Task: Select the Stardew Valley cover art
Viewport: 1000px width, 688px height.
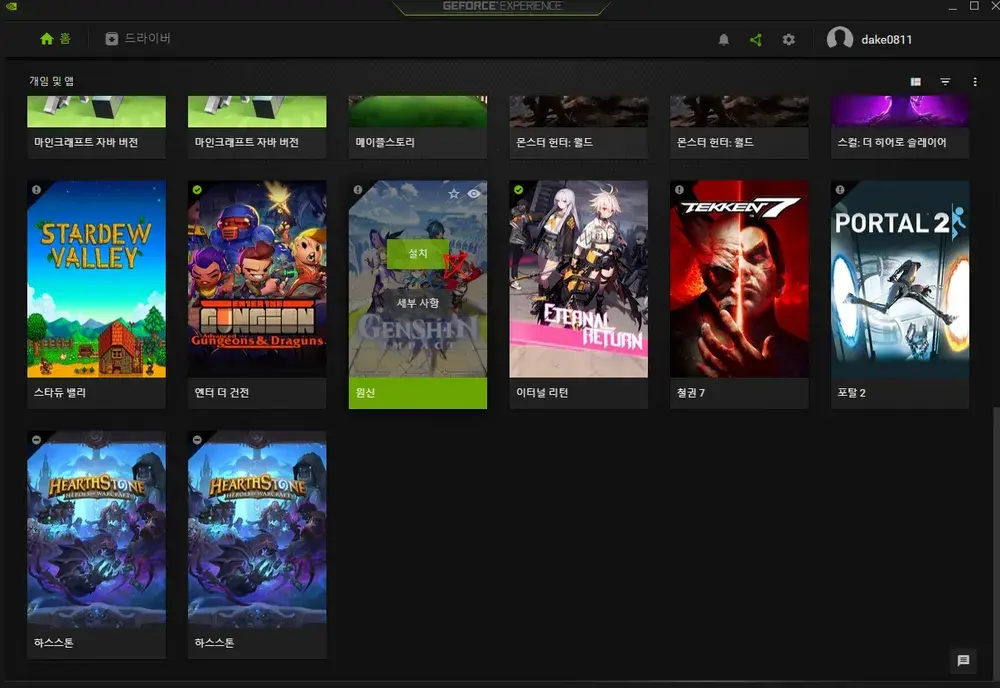Action: pyautogui.click(x=96, y=279)
